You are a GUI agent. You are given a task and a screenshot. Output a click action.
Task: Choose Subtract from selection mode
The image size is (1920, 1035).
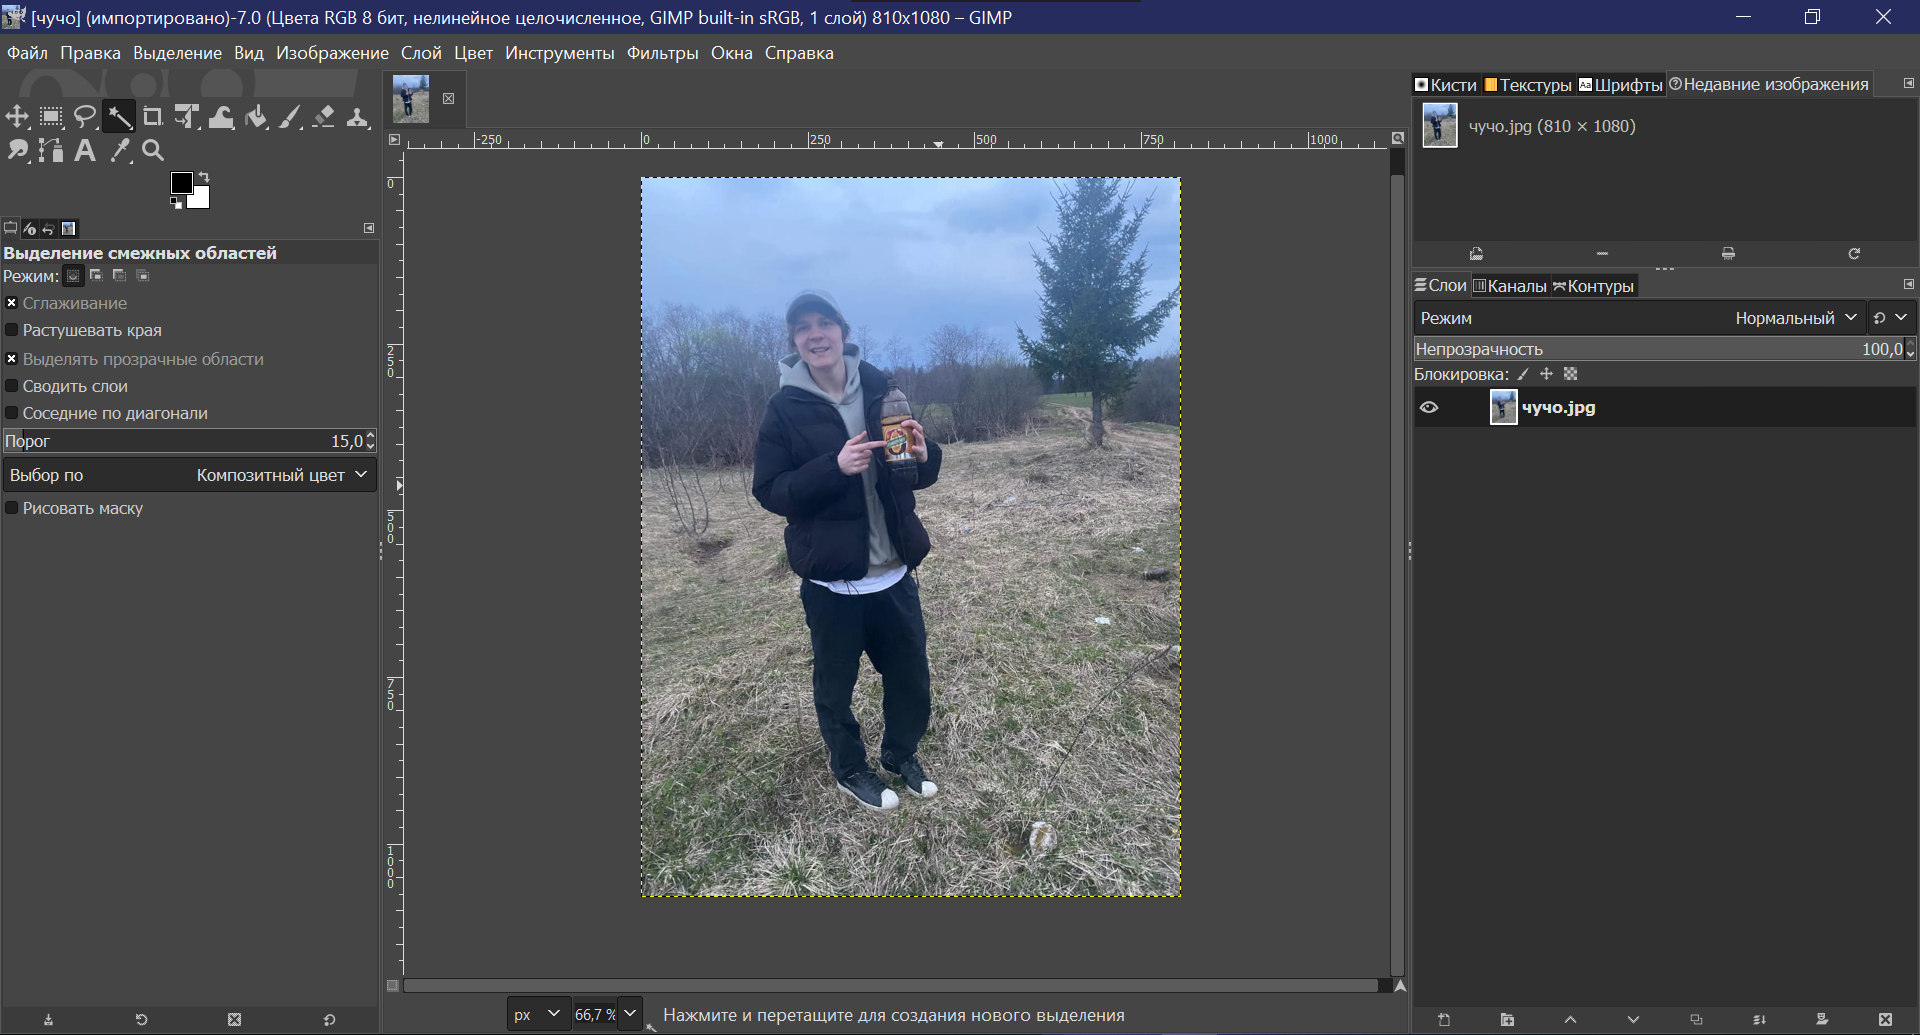click(119, 275)
